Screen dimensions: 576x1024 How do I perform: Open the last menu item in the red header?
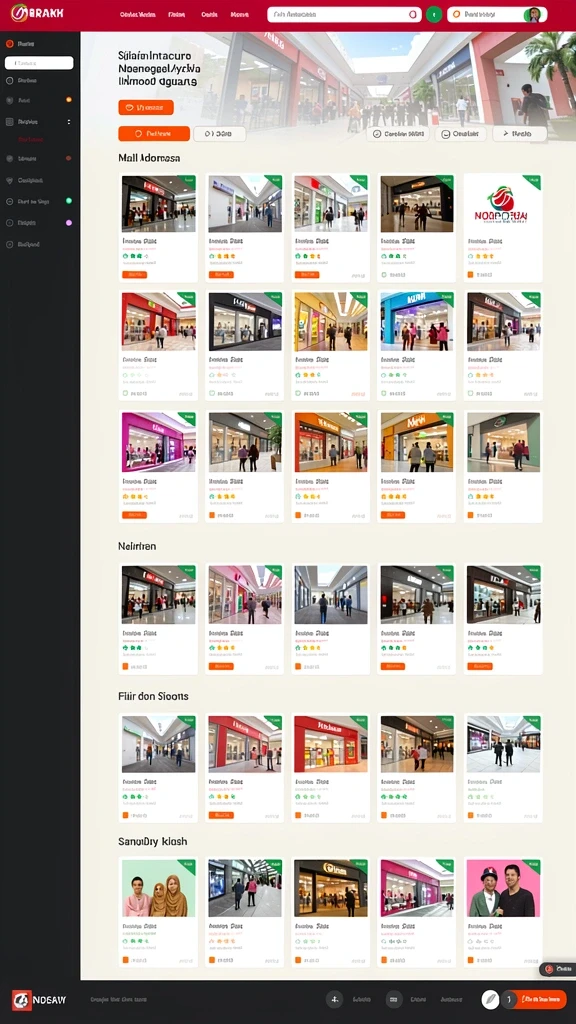(x=240, y=14)
